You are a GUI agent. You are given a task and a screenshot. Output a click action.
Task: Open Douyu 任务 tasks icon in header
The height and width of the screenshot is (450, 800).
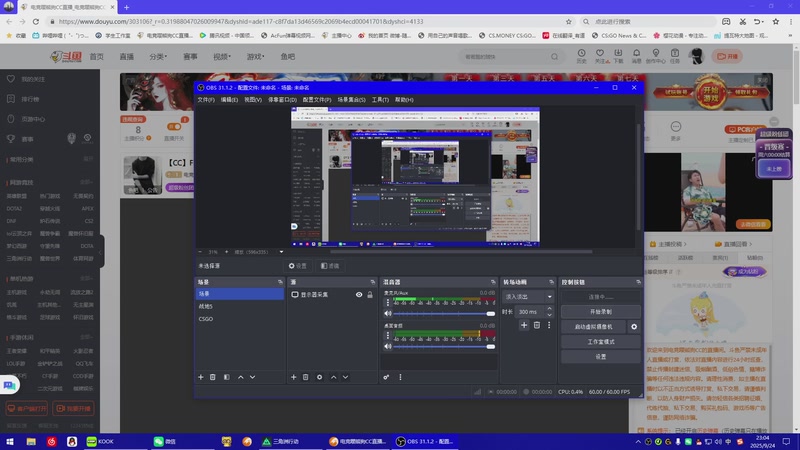click(x=674, y=56)
